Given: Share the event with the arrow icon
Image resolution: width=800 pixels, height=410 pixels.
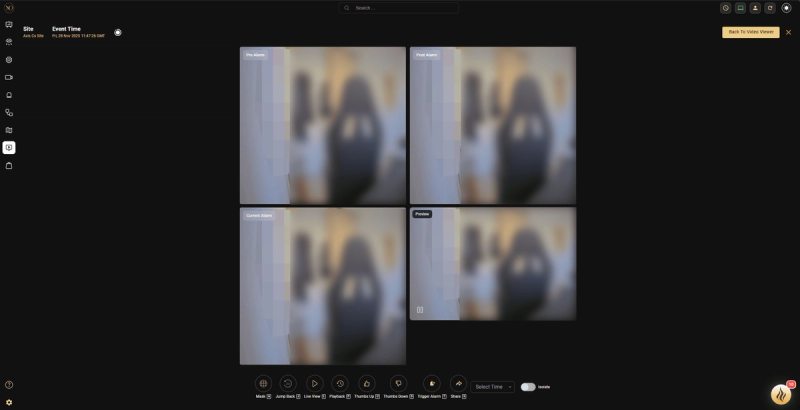Looking at the screenshot, I should click(x=458, y=383).
